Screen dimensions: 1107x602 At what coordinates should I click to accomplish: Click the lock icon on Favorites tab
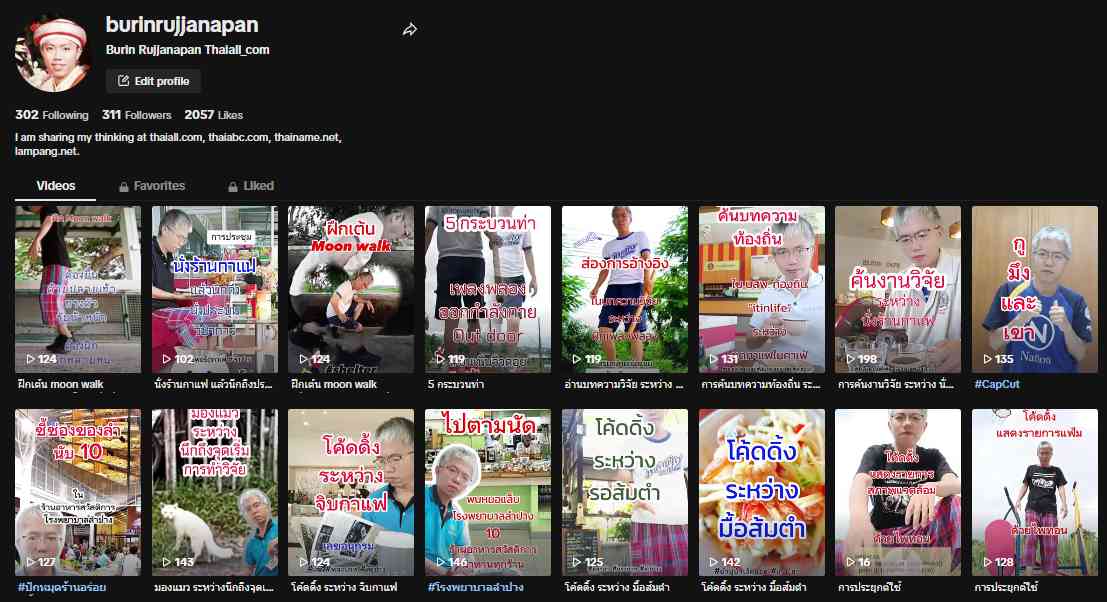(x=123, y=187)
